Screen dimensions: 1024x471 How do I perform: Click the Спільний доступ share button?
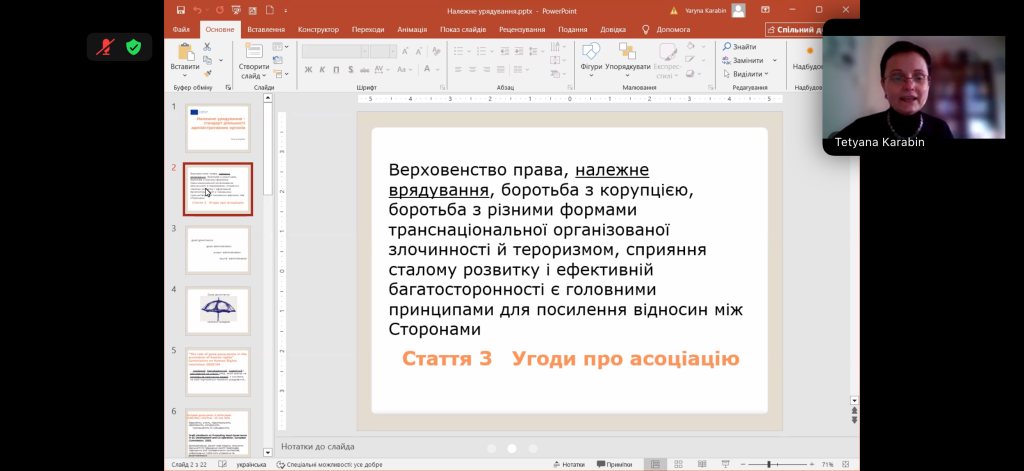795,30
